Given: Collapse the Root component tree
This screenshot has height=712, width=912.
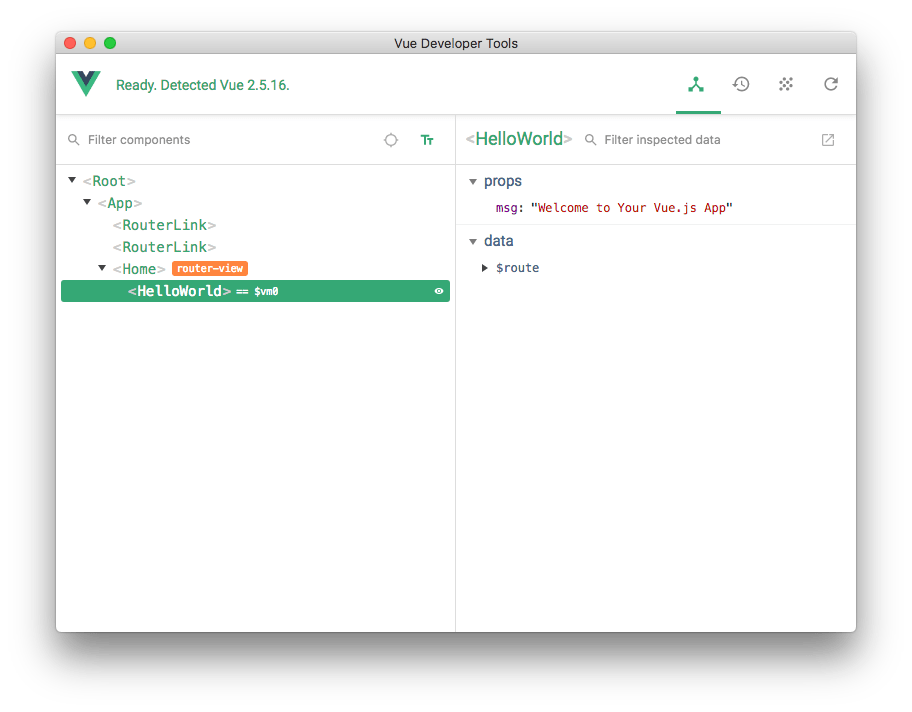Looking at the screenshot, I should [x=72, y=181].
